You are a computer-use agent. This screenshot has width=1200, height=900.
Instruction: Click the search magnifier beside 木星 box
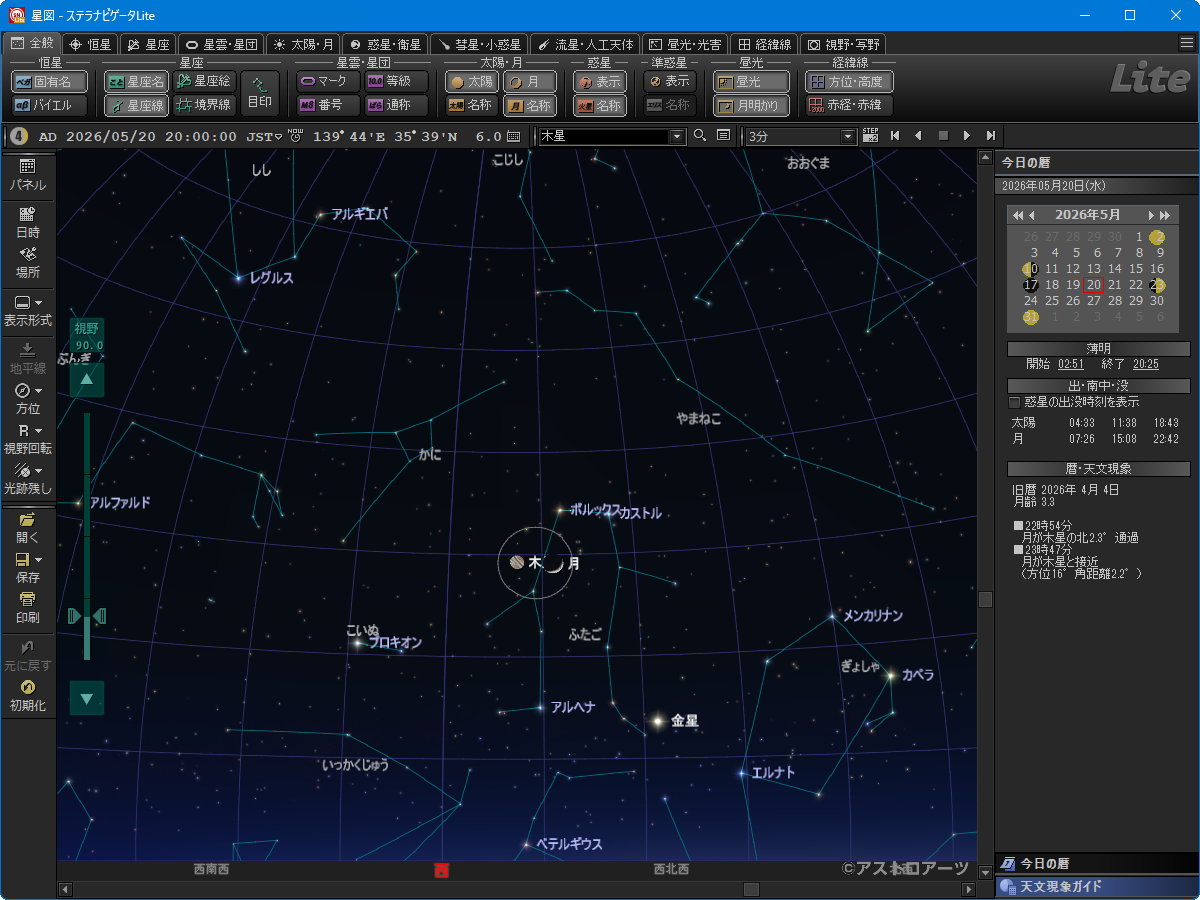pos(700,136)
